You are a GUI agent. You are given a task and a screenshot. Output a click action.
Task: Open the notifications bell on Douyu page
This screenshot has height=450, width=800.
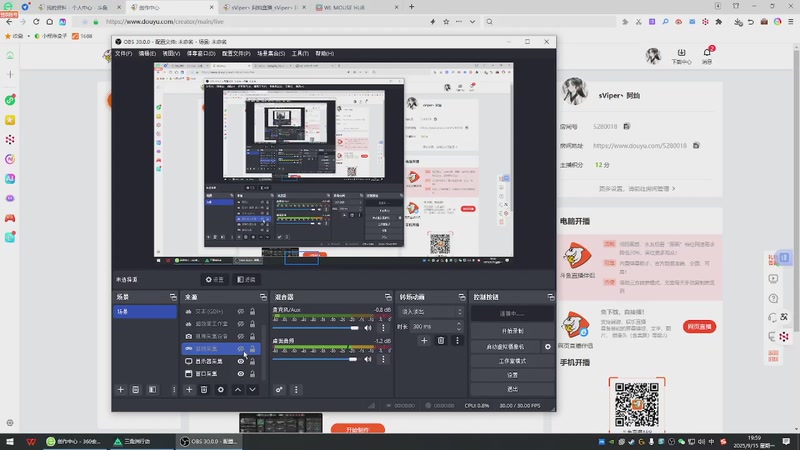click(707, 55)
